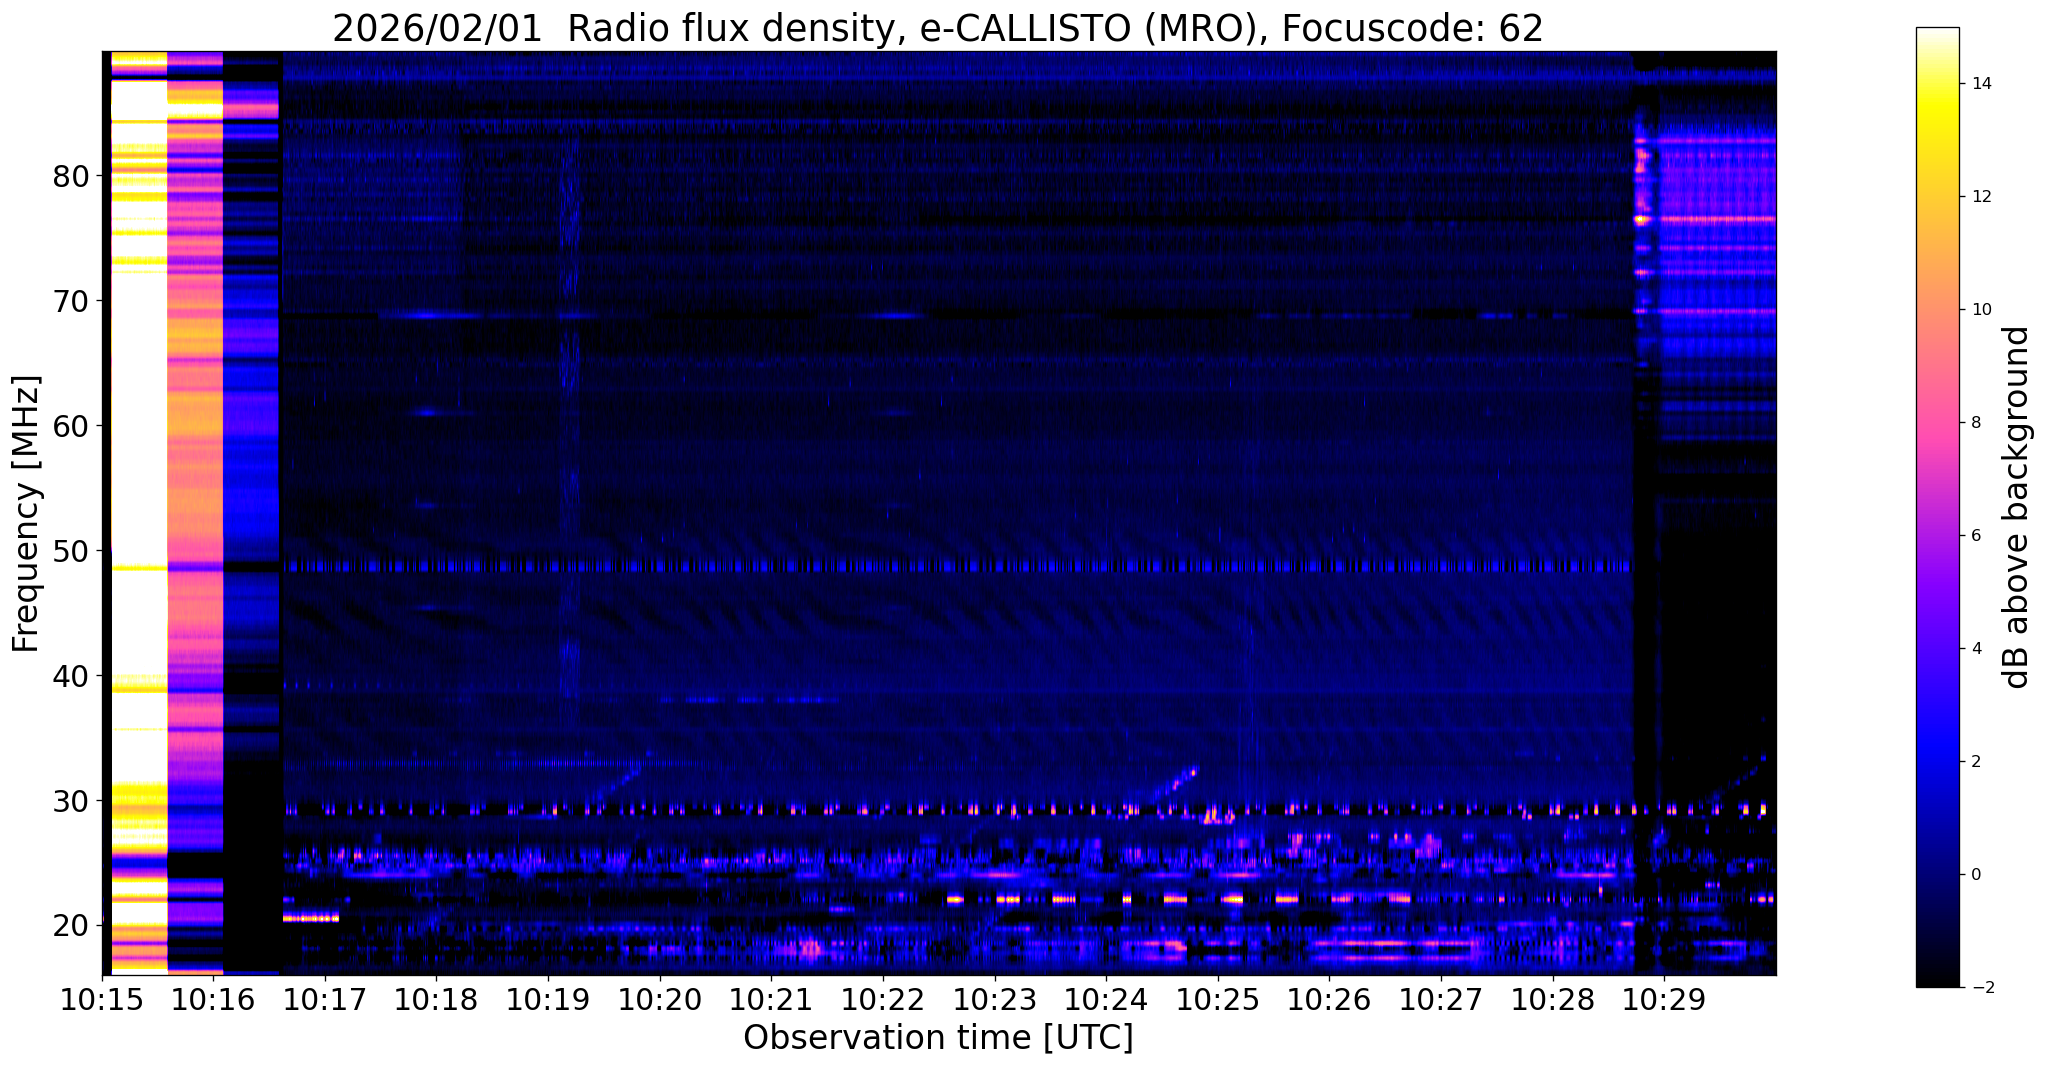Click the colorbar tick label 2
The width and height of the screenshot is (2047, 1067).
1976,762
